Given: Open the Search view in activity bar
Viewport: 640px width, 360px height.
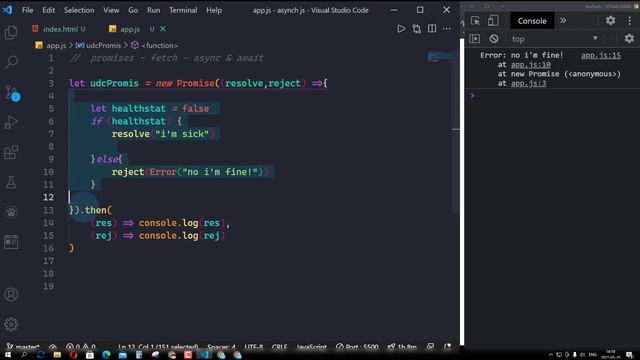Looking at the screenshot, I should point(11,62).
